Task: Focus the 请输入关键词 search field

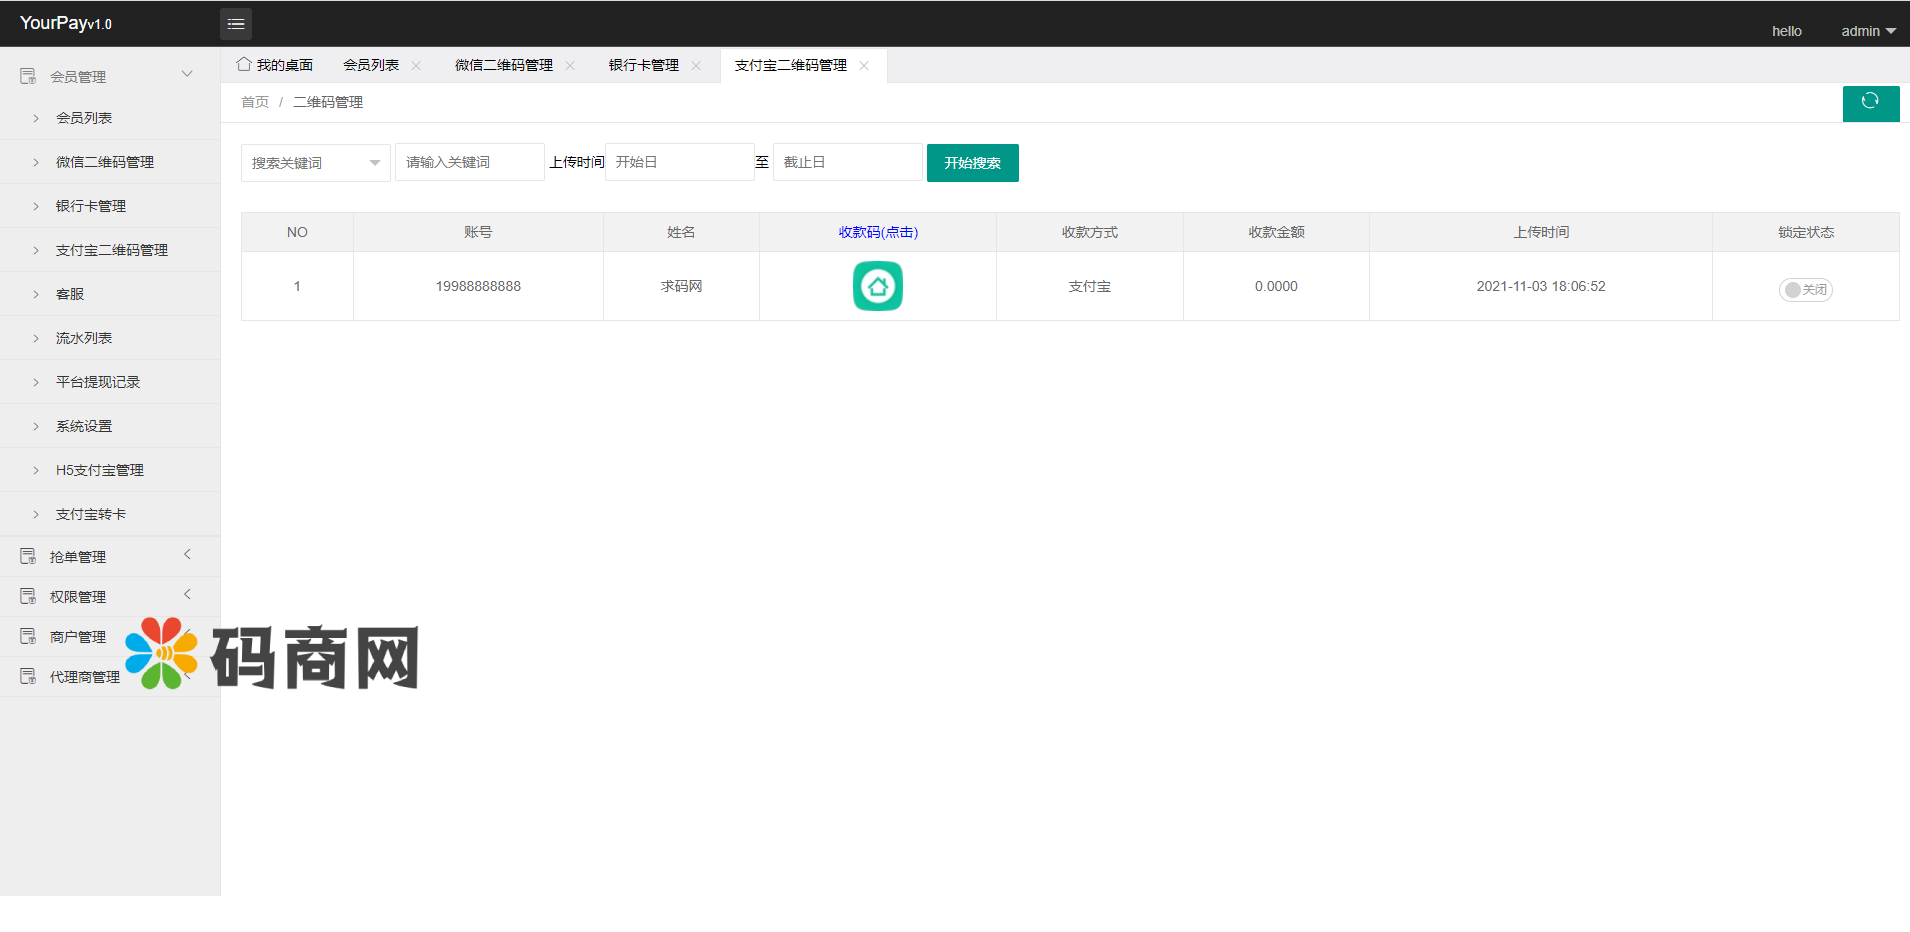Action: 469,162
